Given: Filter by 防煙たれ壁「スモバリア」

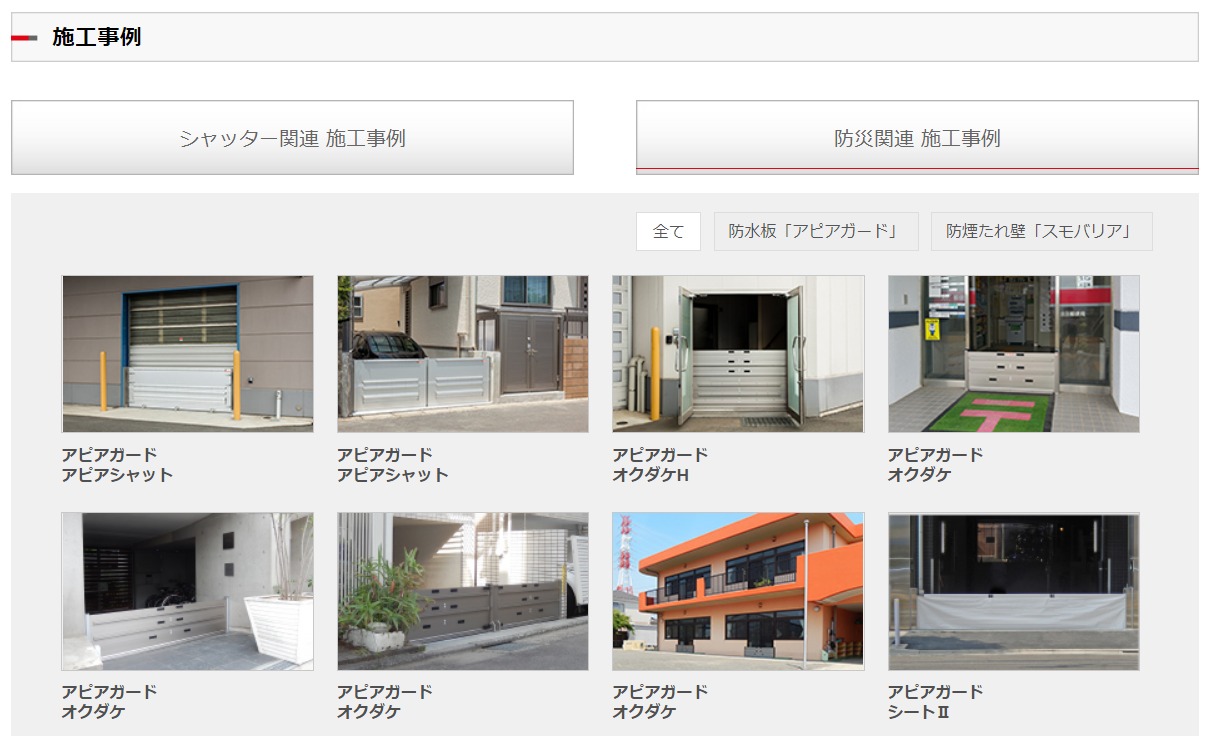Looking at the screenshot, I should point(1041,231).
